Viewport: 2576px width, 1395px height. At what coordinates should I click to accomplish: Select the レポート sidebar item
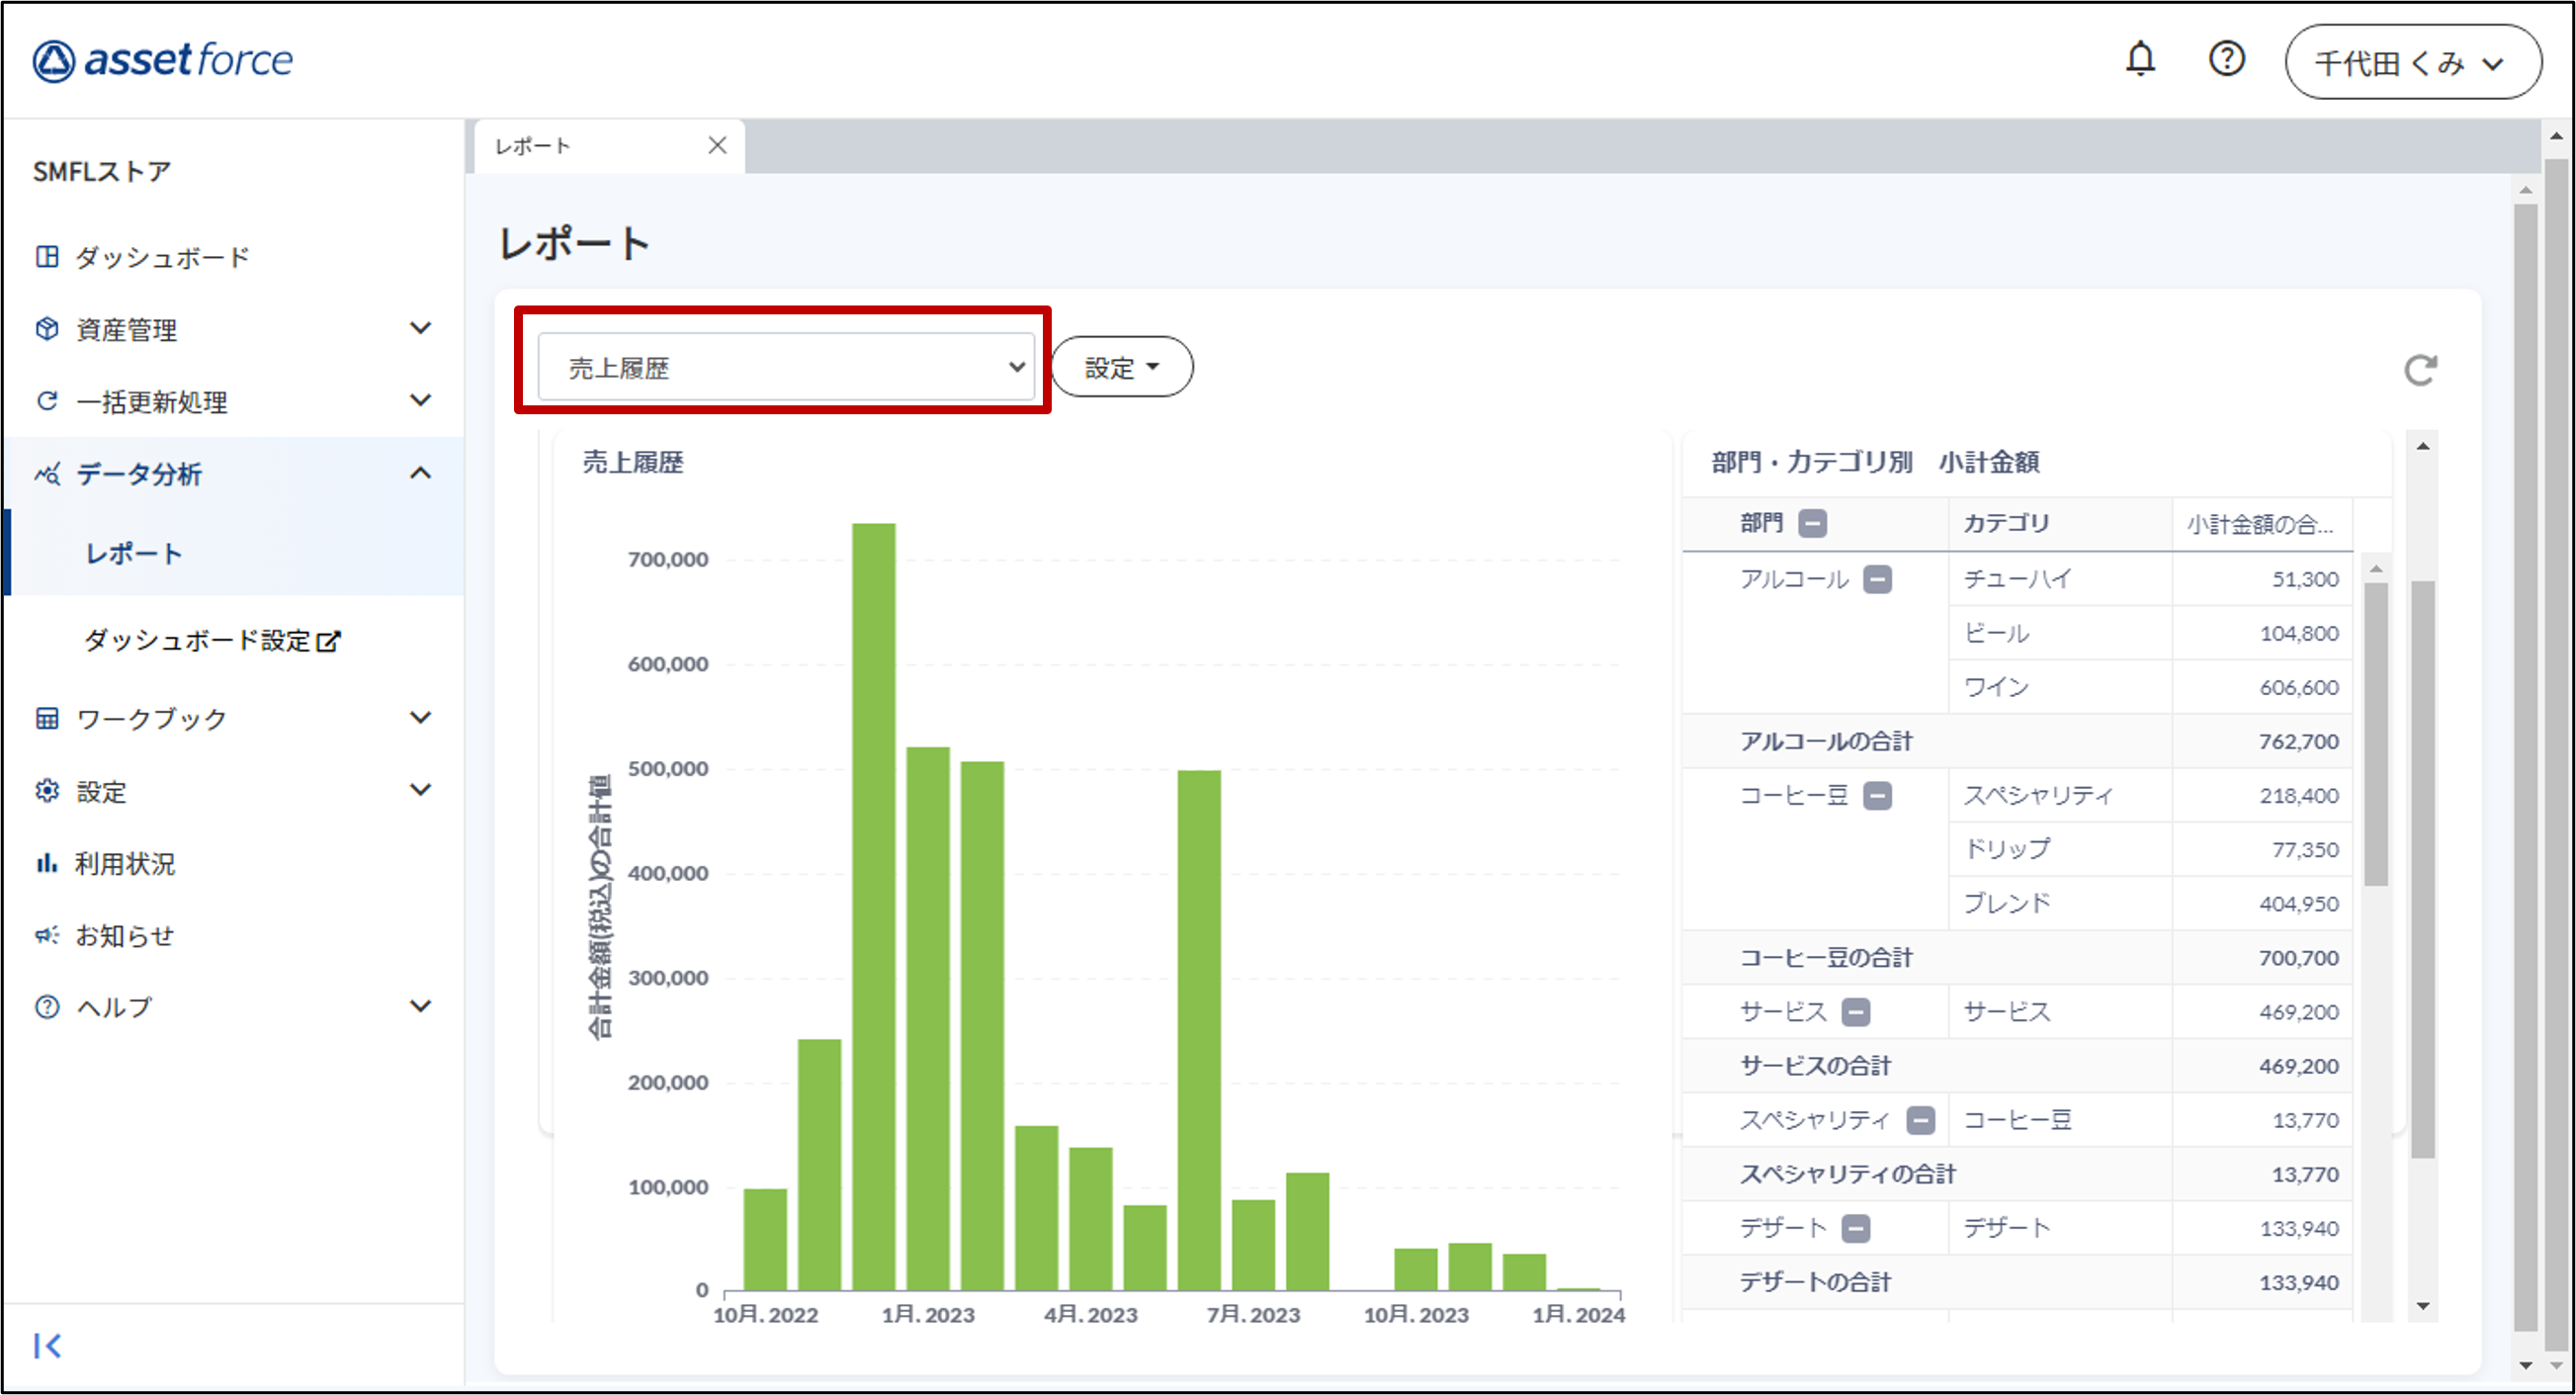tap(134, 553)
